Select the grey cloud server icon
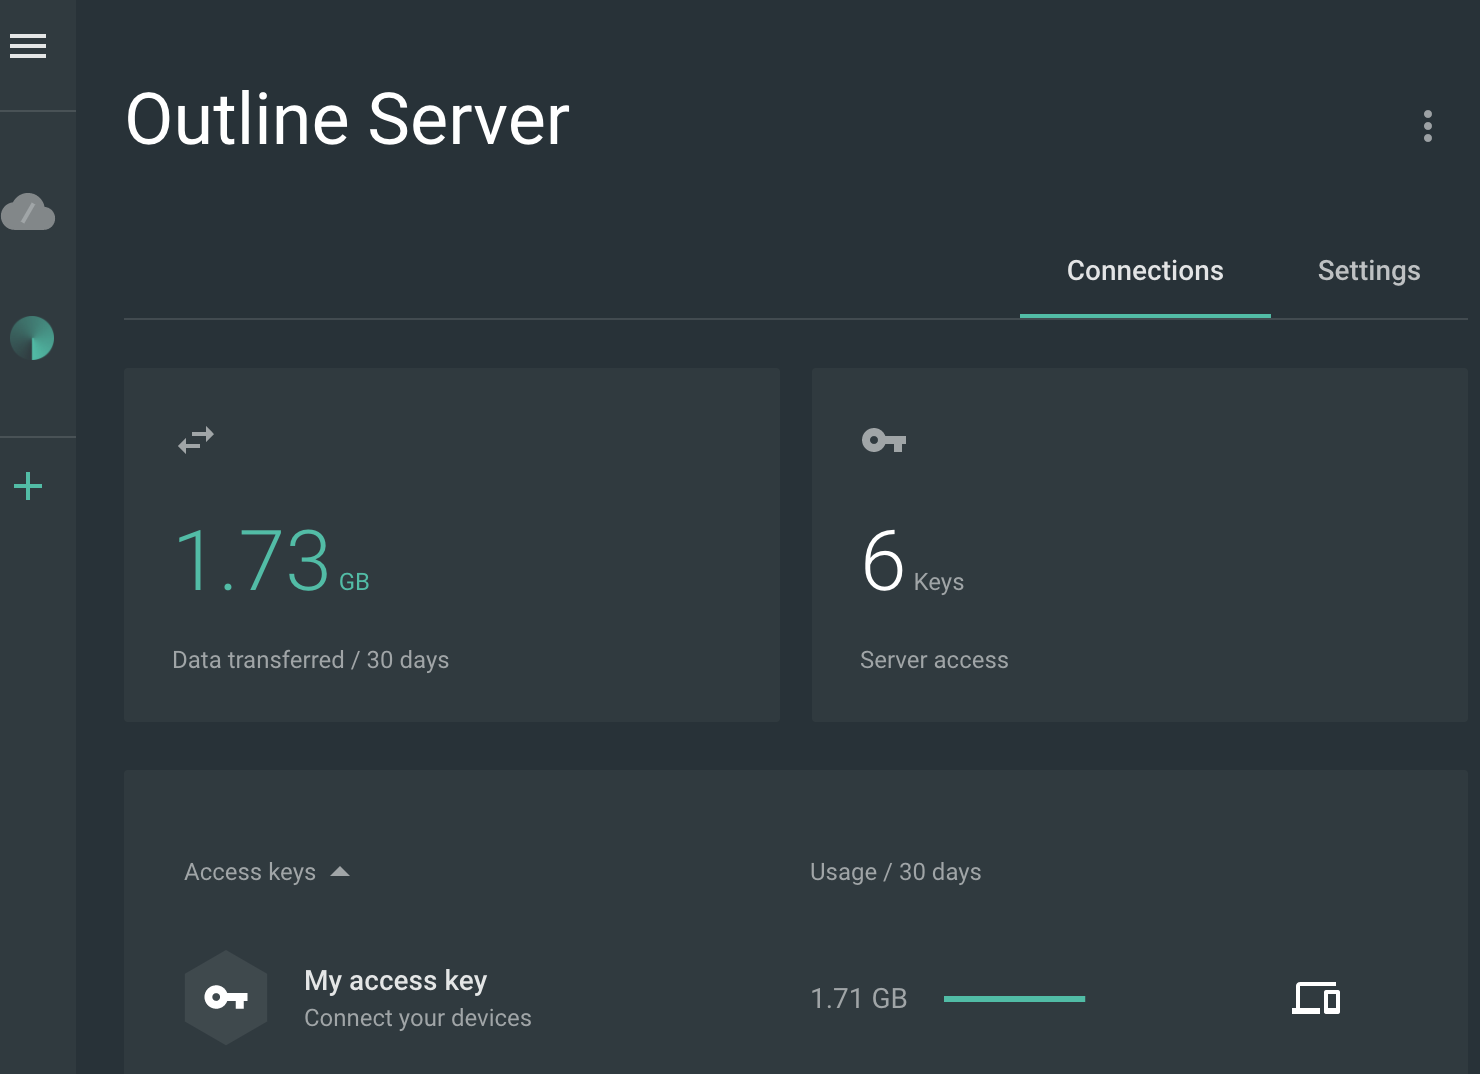 click(x=28, y=212)
